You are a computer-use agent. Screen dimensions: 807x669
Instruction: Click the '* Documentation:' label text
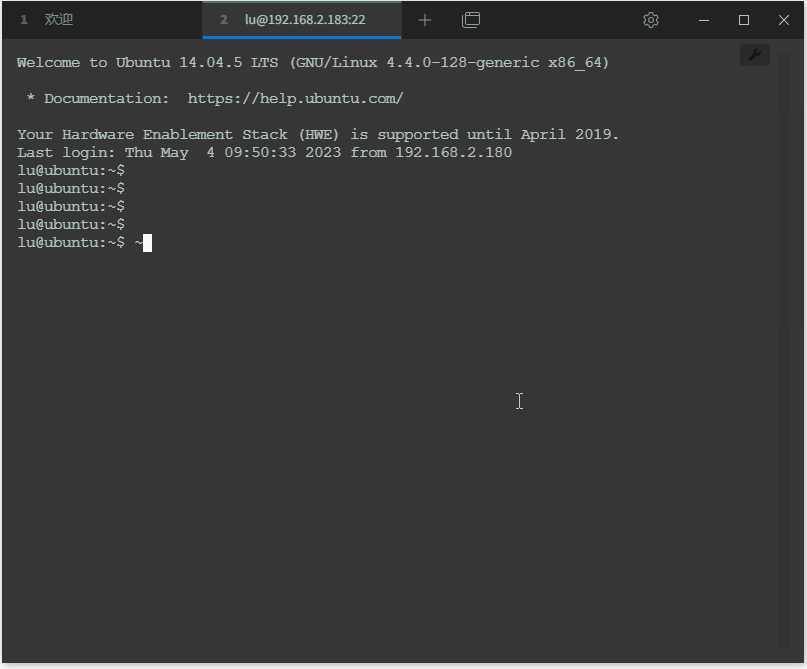(97, 98)
